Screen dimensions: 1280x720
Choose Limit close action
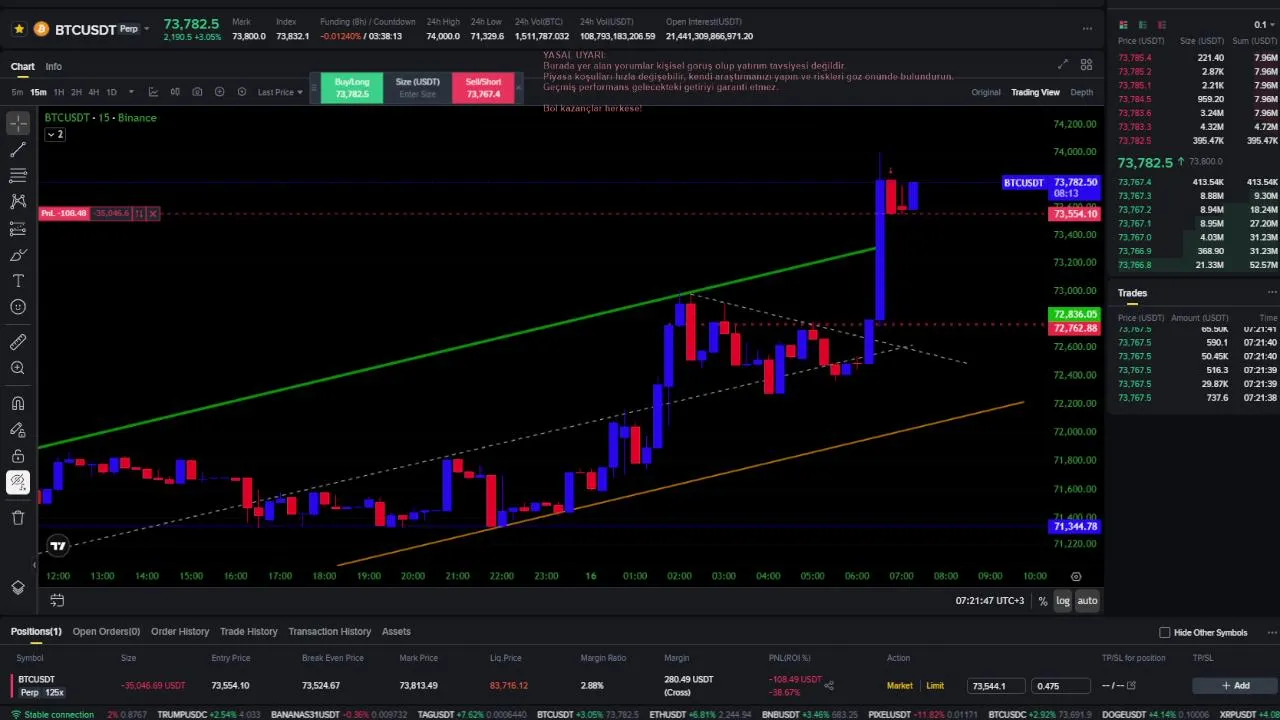(x=935, y=686)
